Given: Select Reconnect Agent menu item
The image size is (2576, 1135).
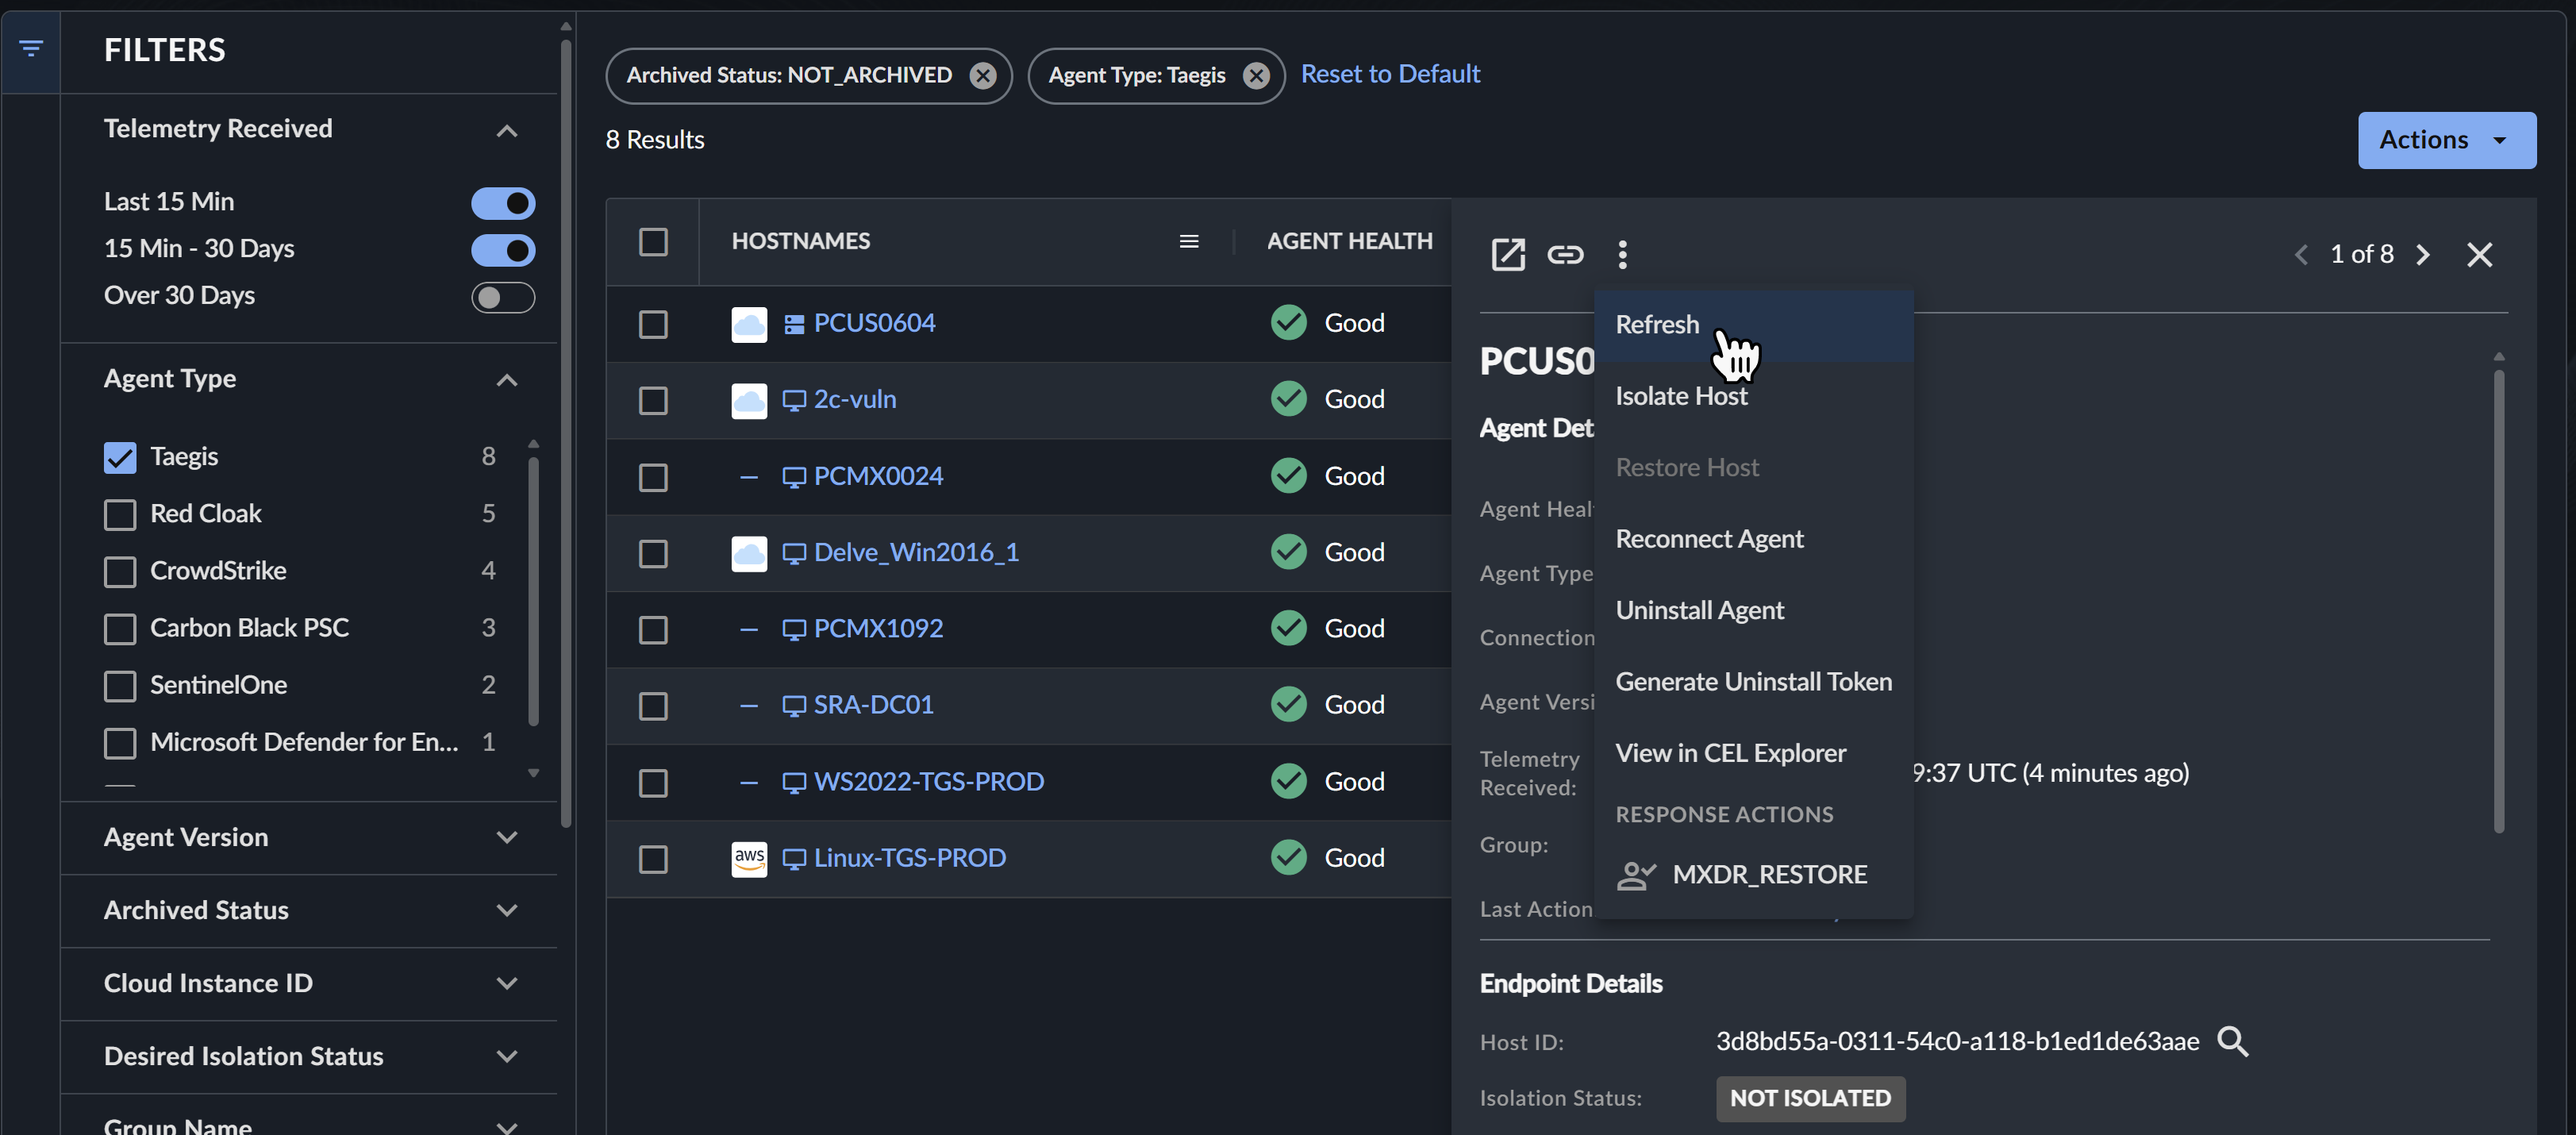Looking at the screenshot, I should click(1754, 539).
